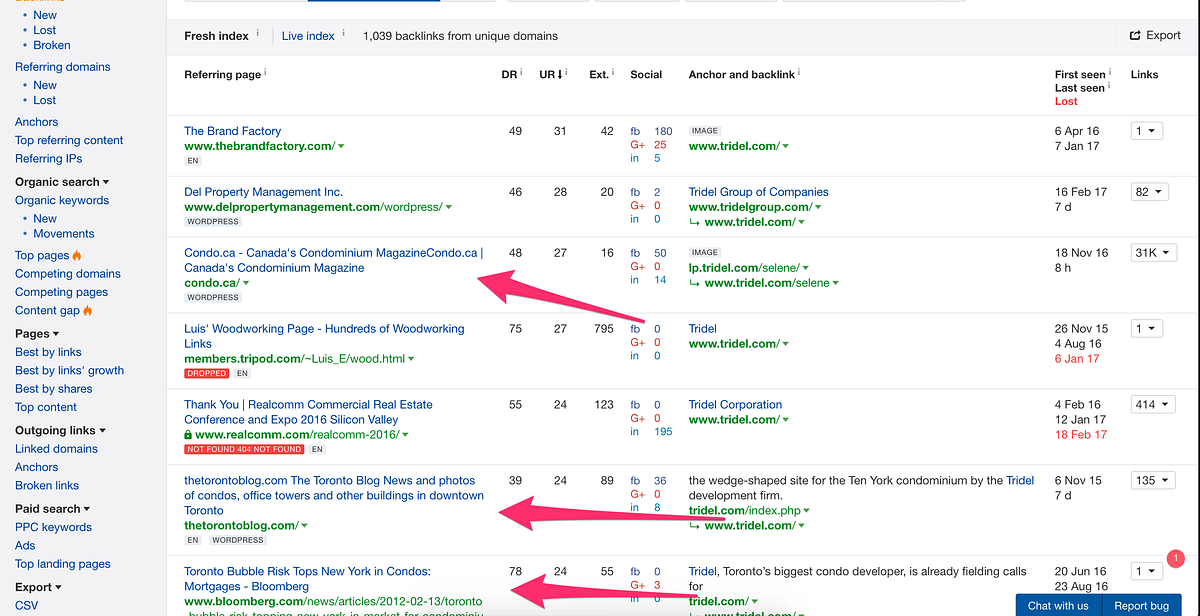
Task: Select the Fresh index tab
Action: pos(216,36)
